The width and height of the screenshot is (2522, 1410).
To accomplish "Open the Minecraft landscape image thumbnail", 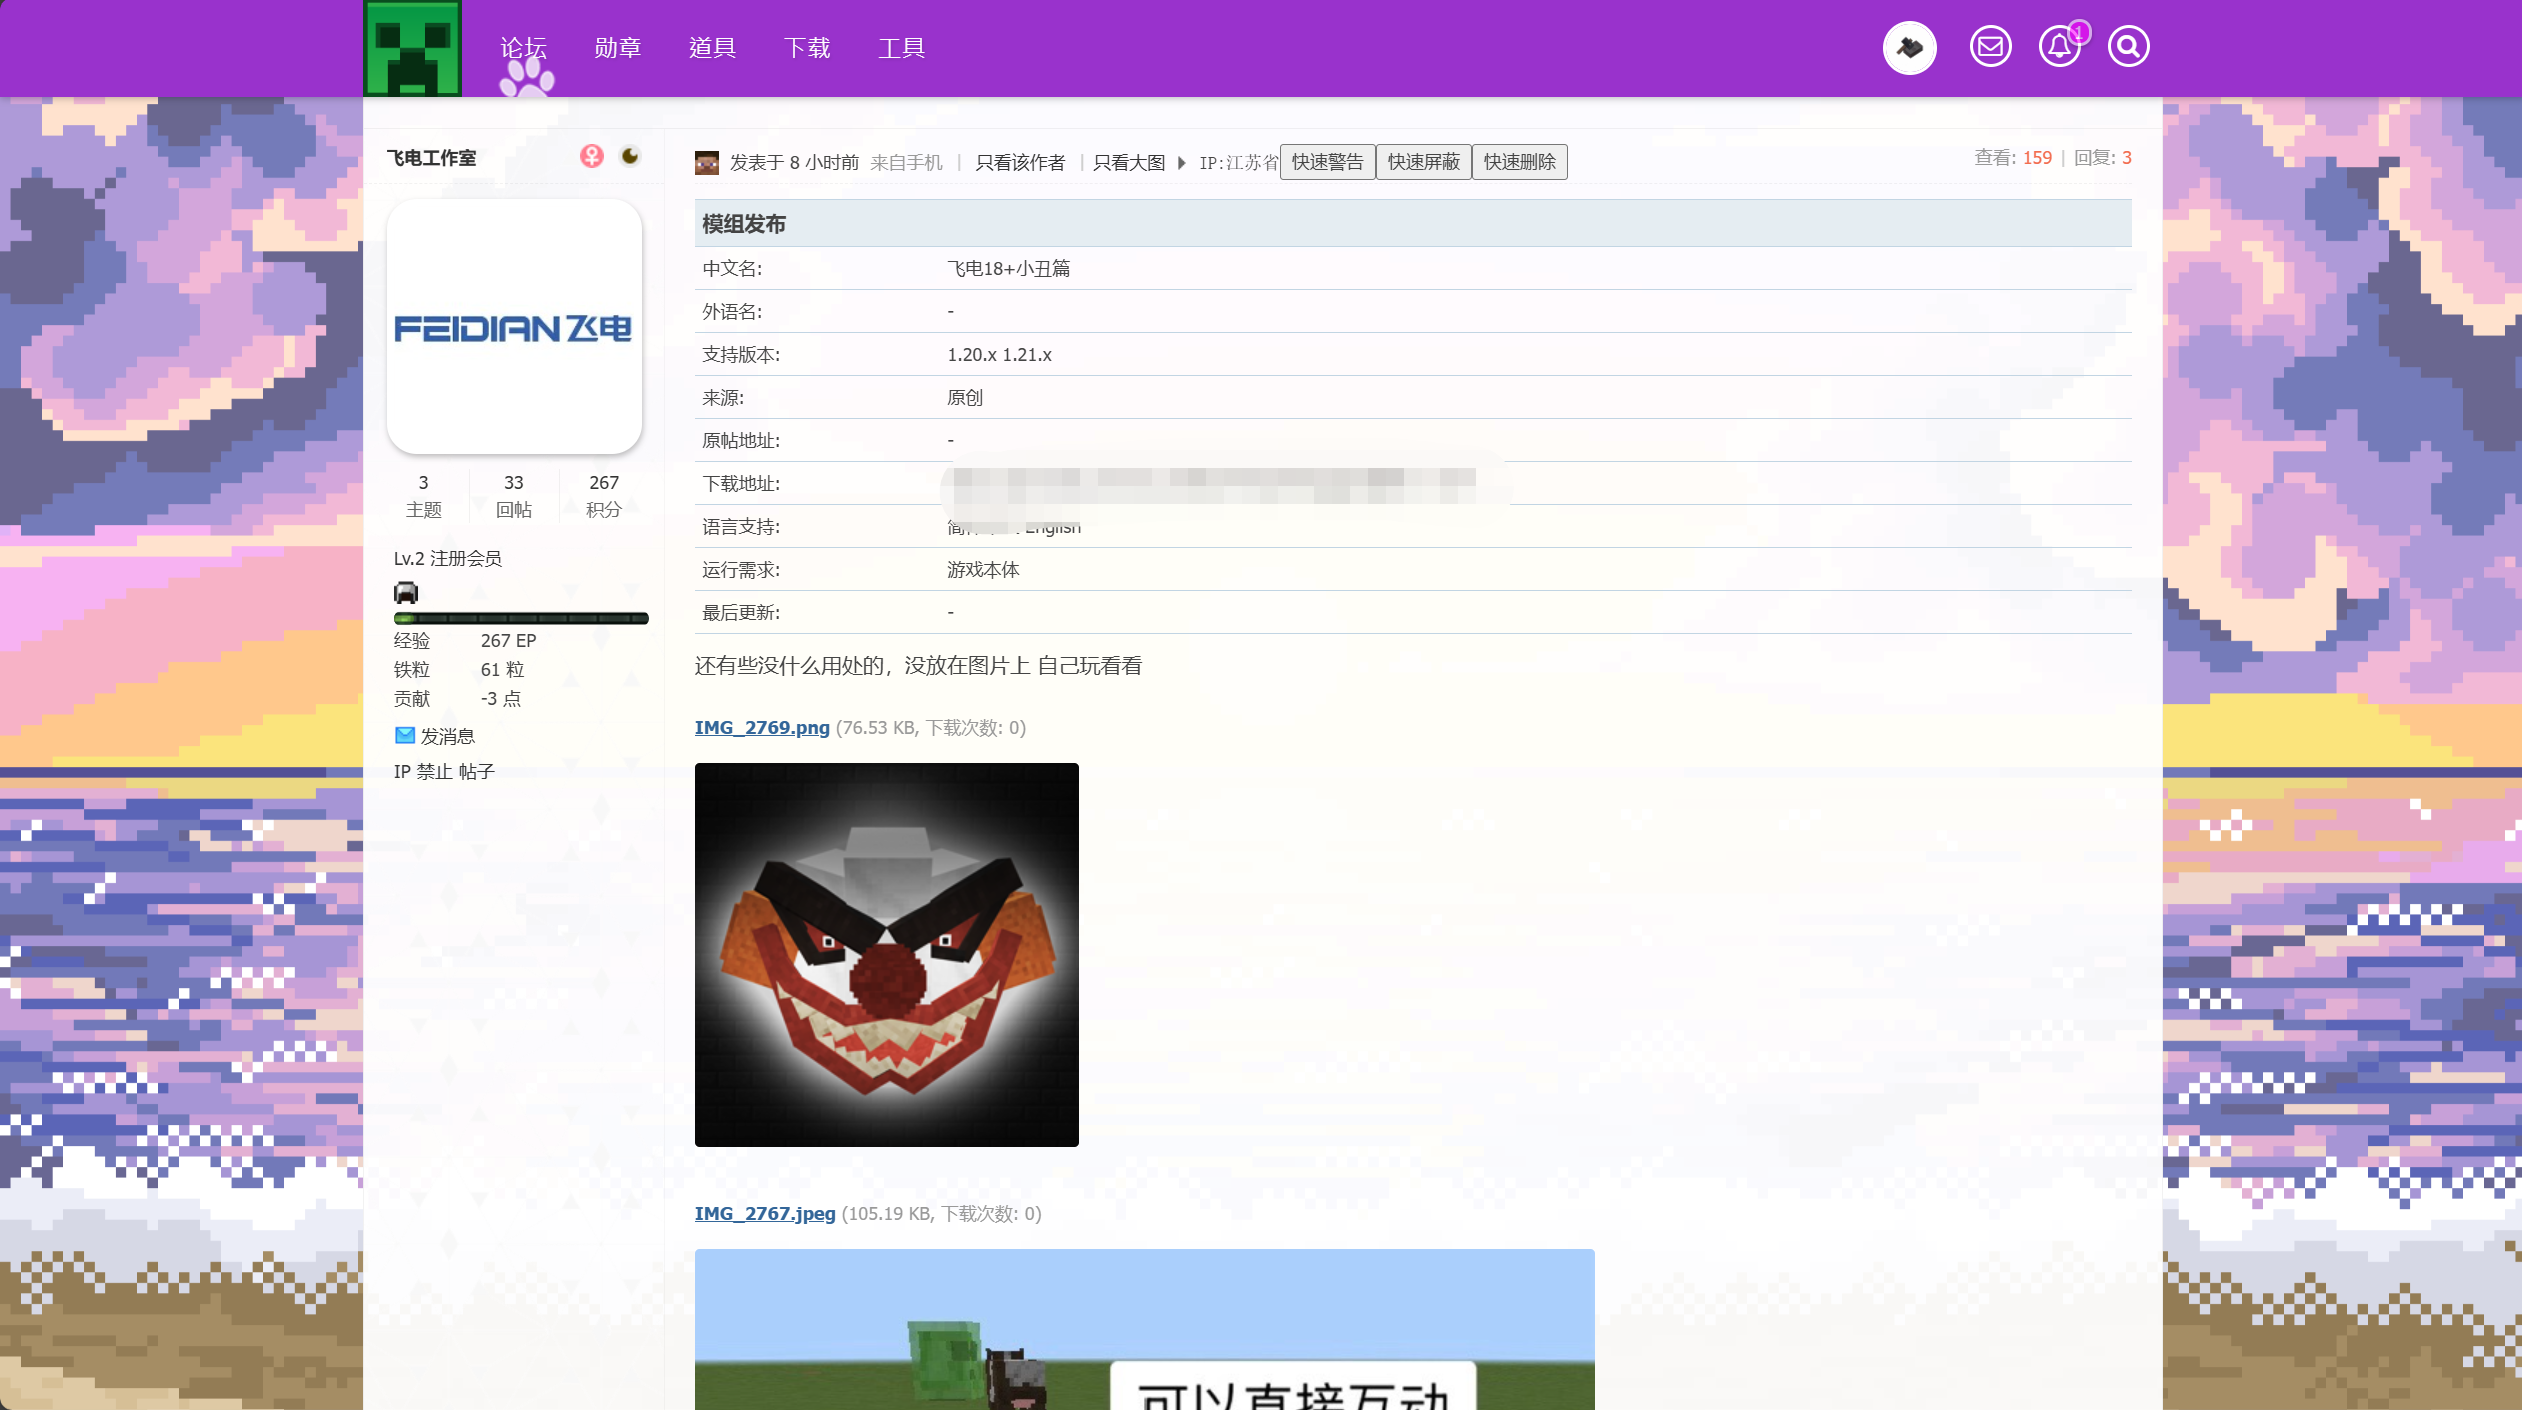I will pos(1145,1330).
